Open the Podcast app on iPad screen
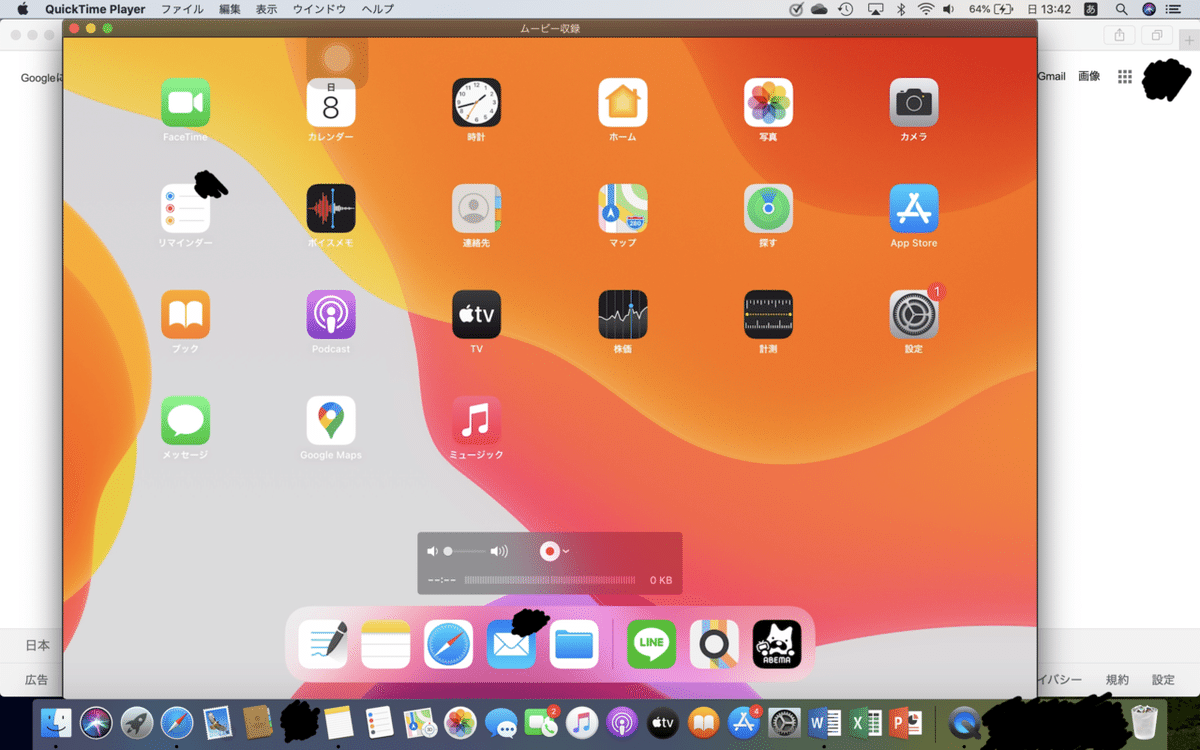The image size is (1200, 750). point(331,314)
